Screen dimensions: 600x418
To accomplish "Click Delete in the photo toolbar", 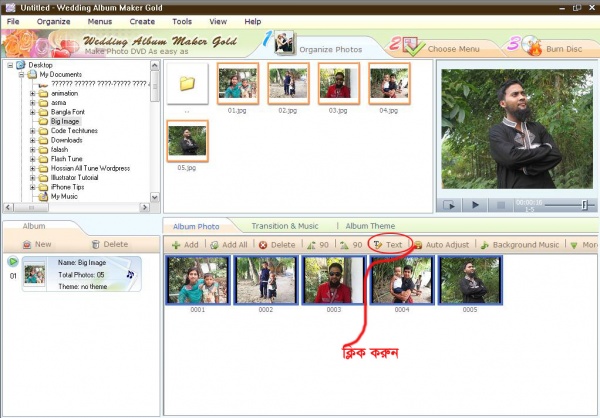I will (x=277, y=245).
